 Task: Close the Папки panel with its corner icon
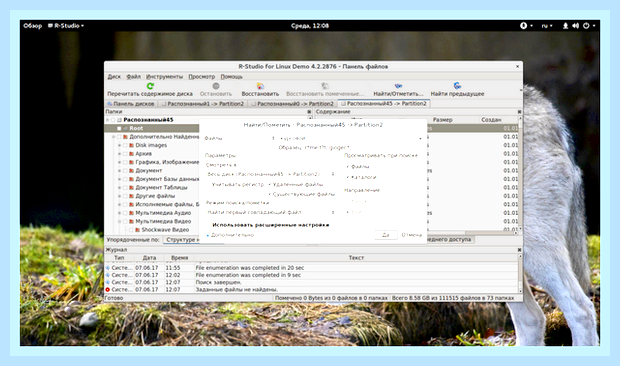pyautogui.click(x=309, y=112)
